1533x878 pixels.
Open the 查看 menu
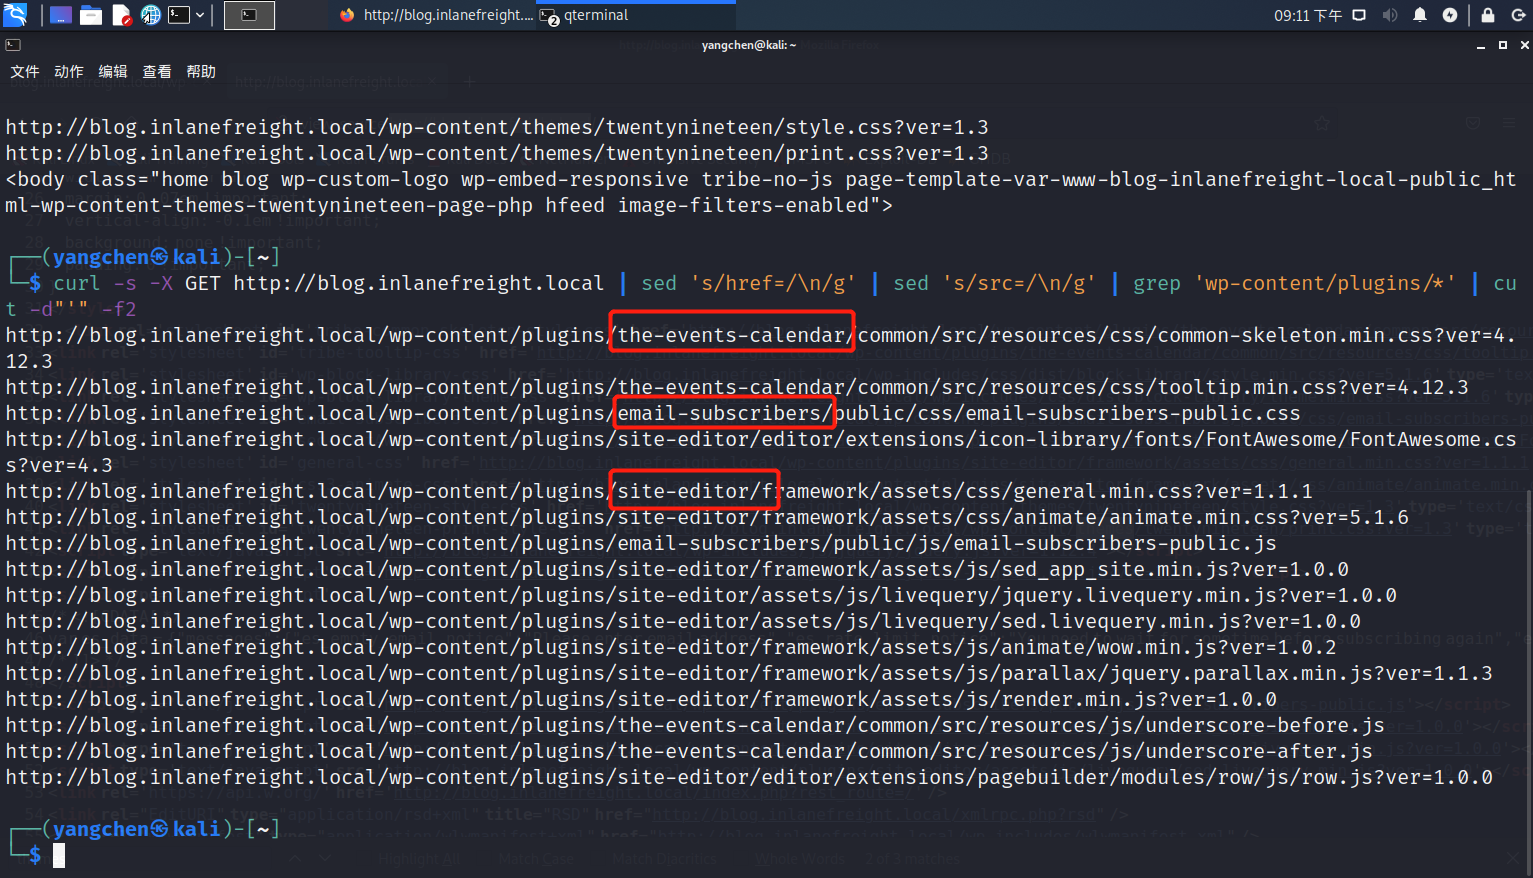click(x=156, y=71)
